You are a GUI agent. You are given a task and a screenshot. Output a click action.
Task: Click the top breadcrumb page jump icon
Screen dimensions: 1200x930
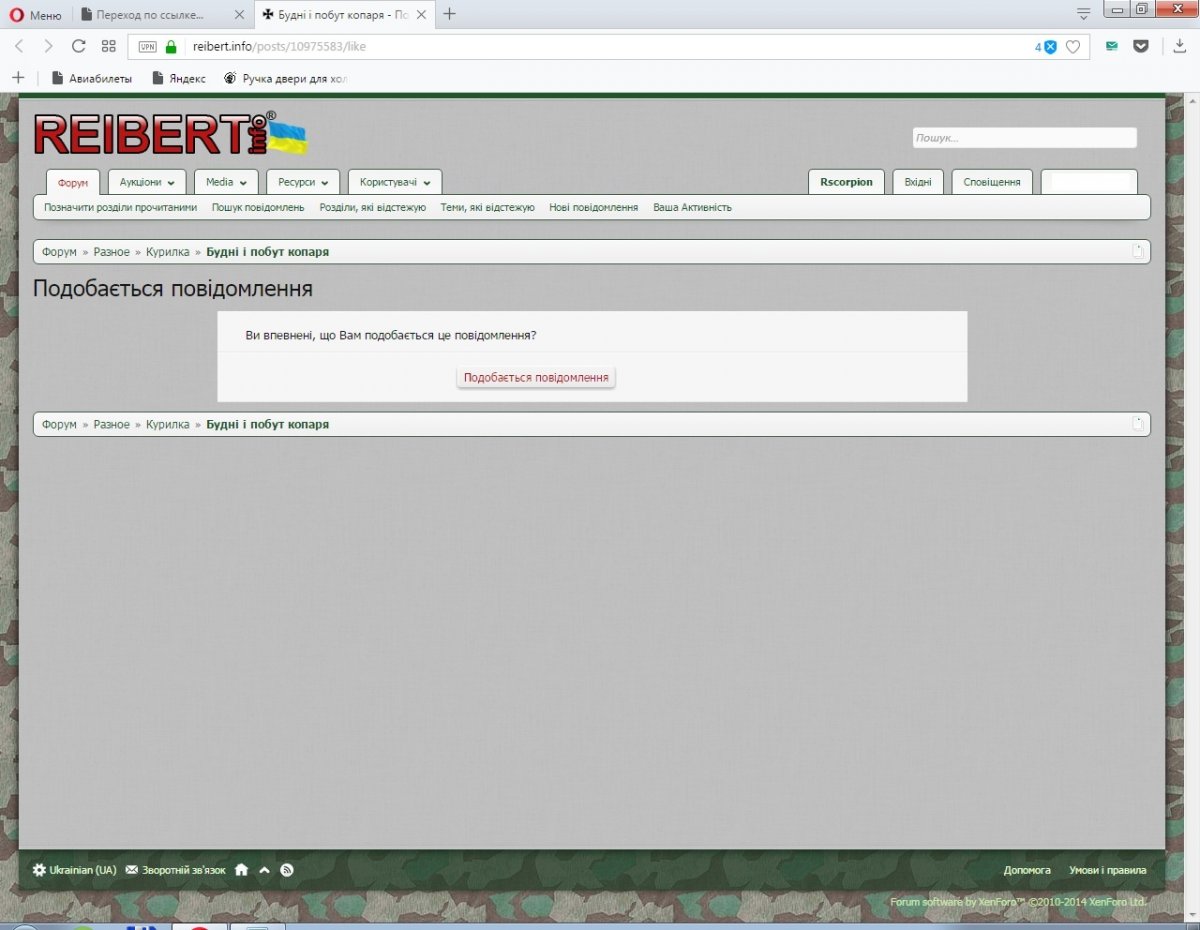1137,251
